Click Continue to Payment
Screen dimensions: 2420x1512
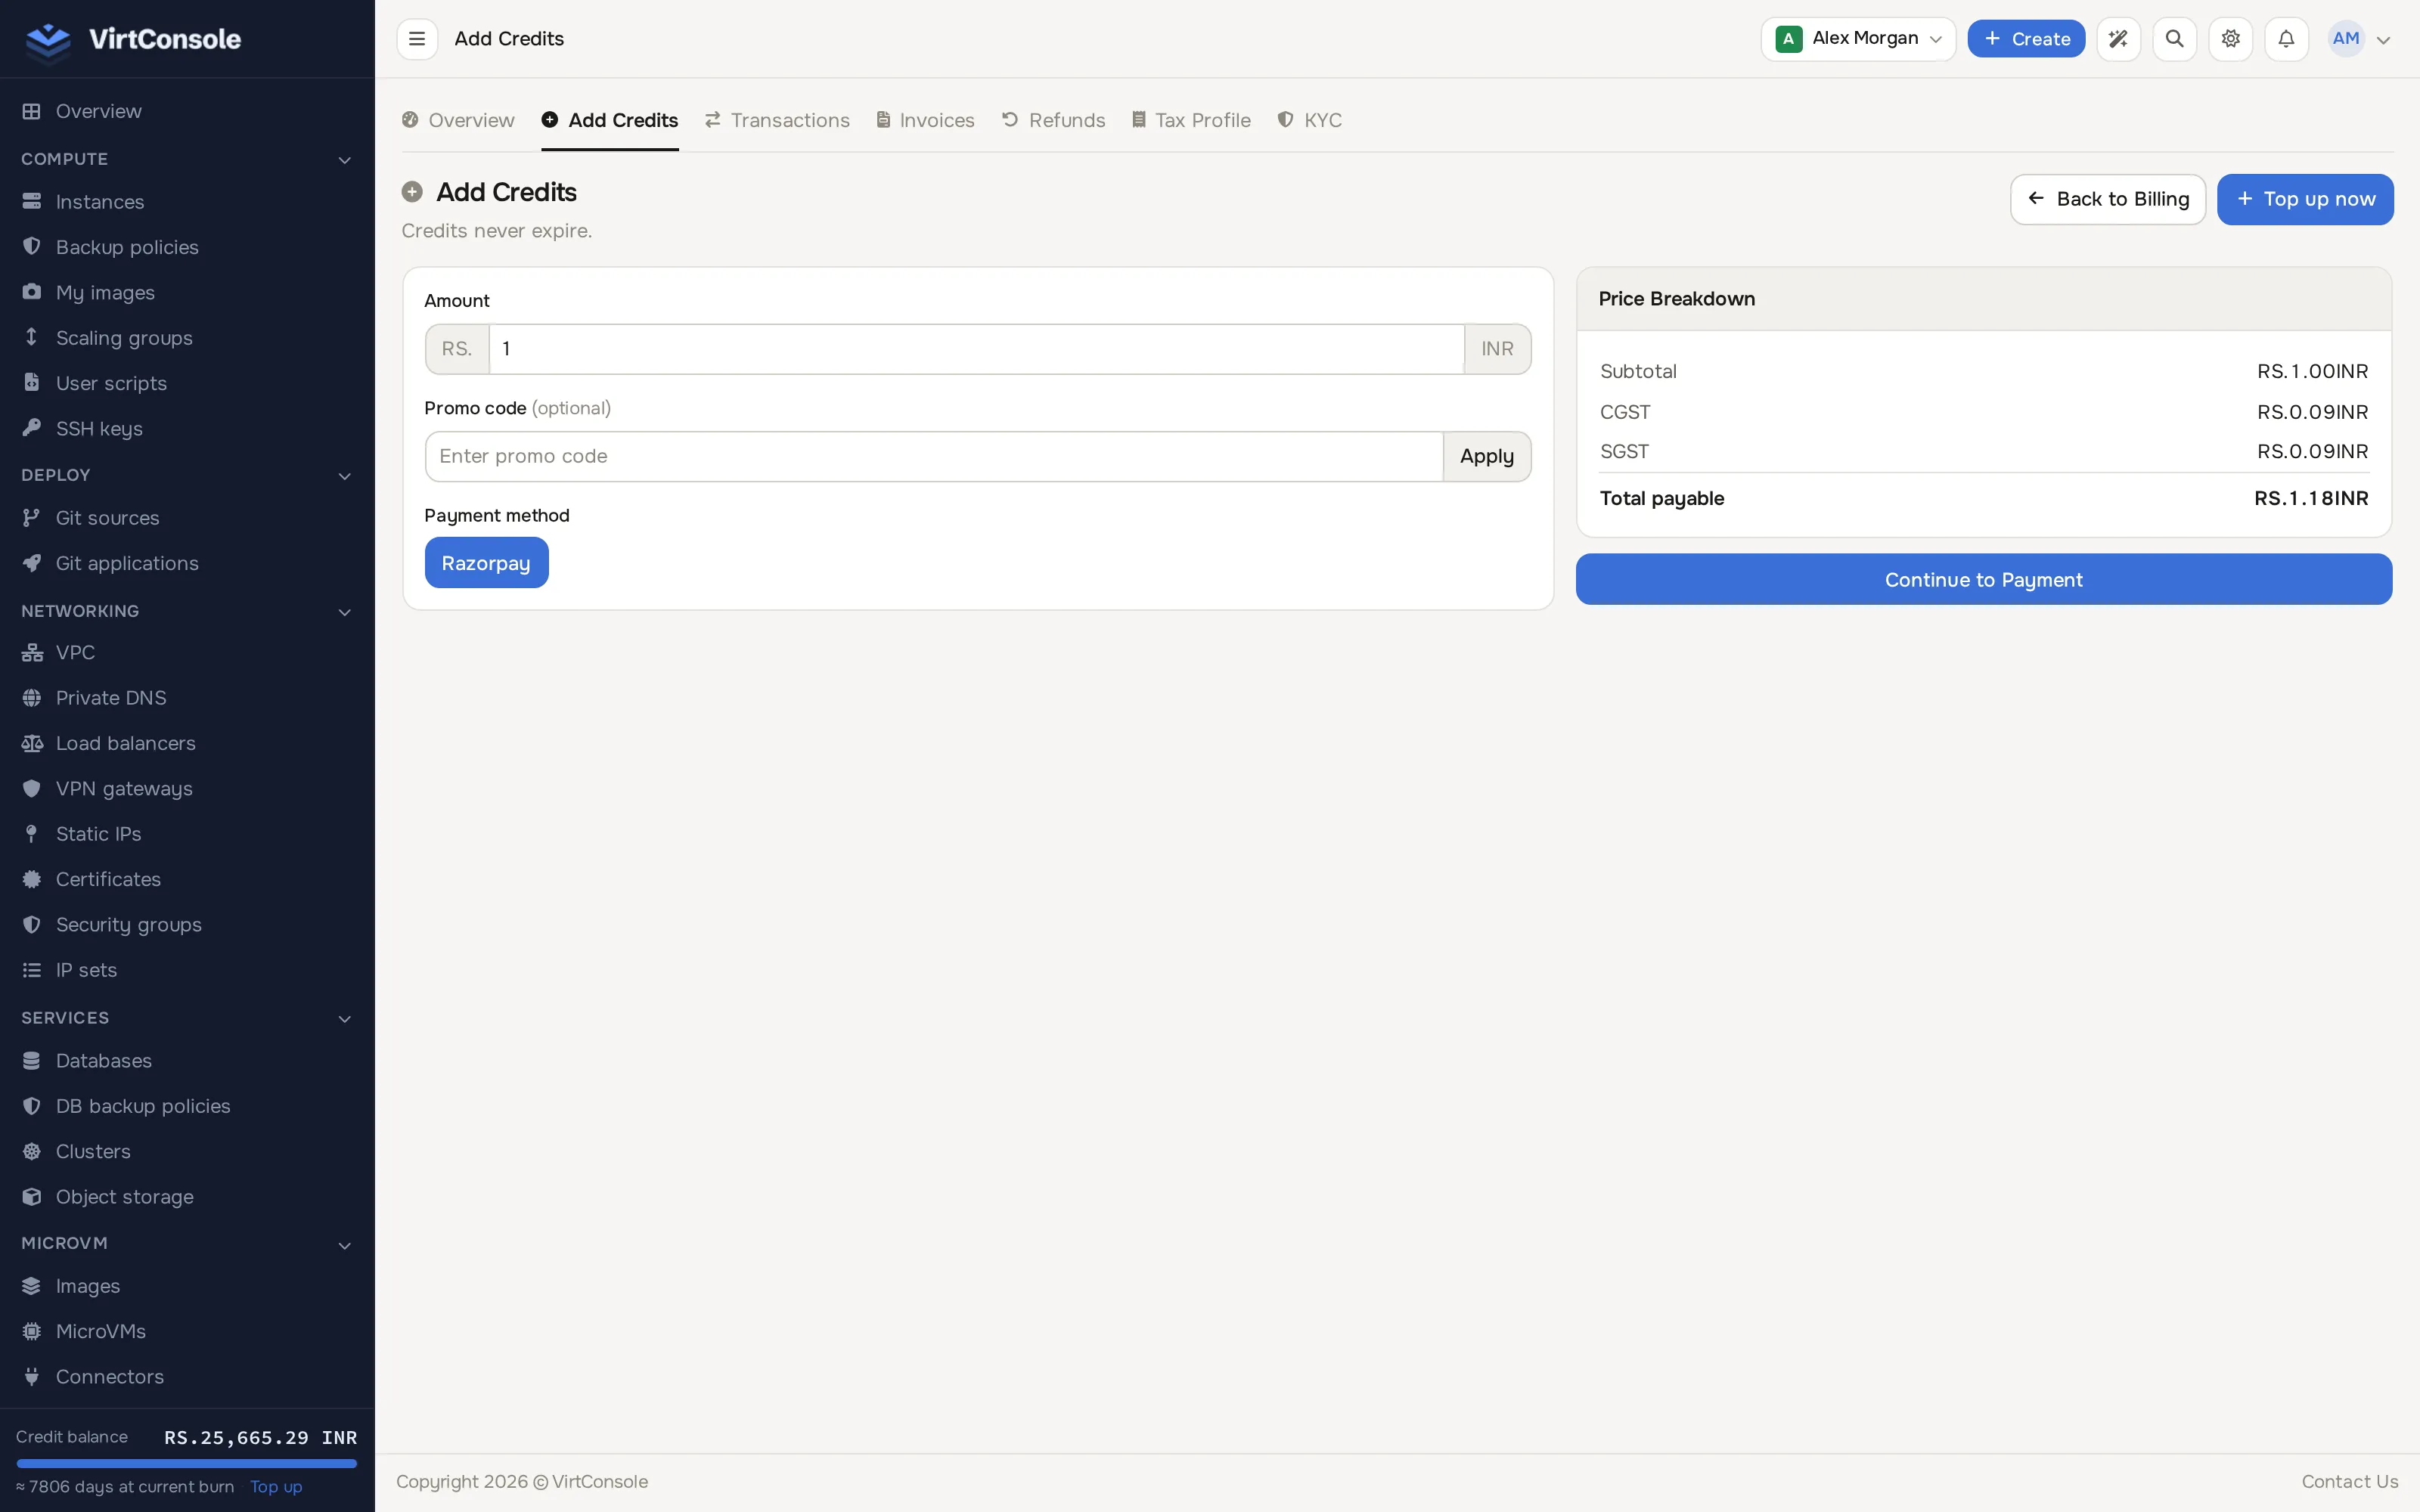pyautogui.click(x=1984, y=580)
